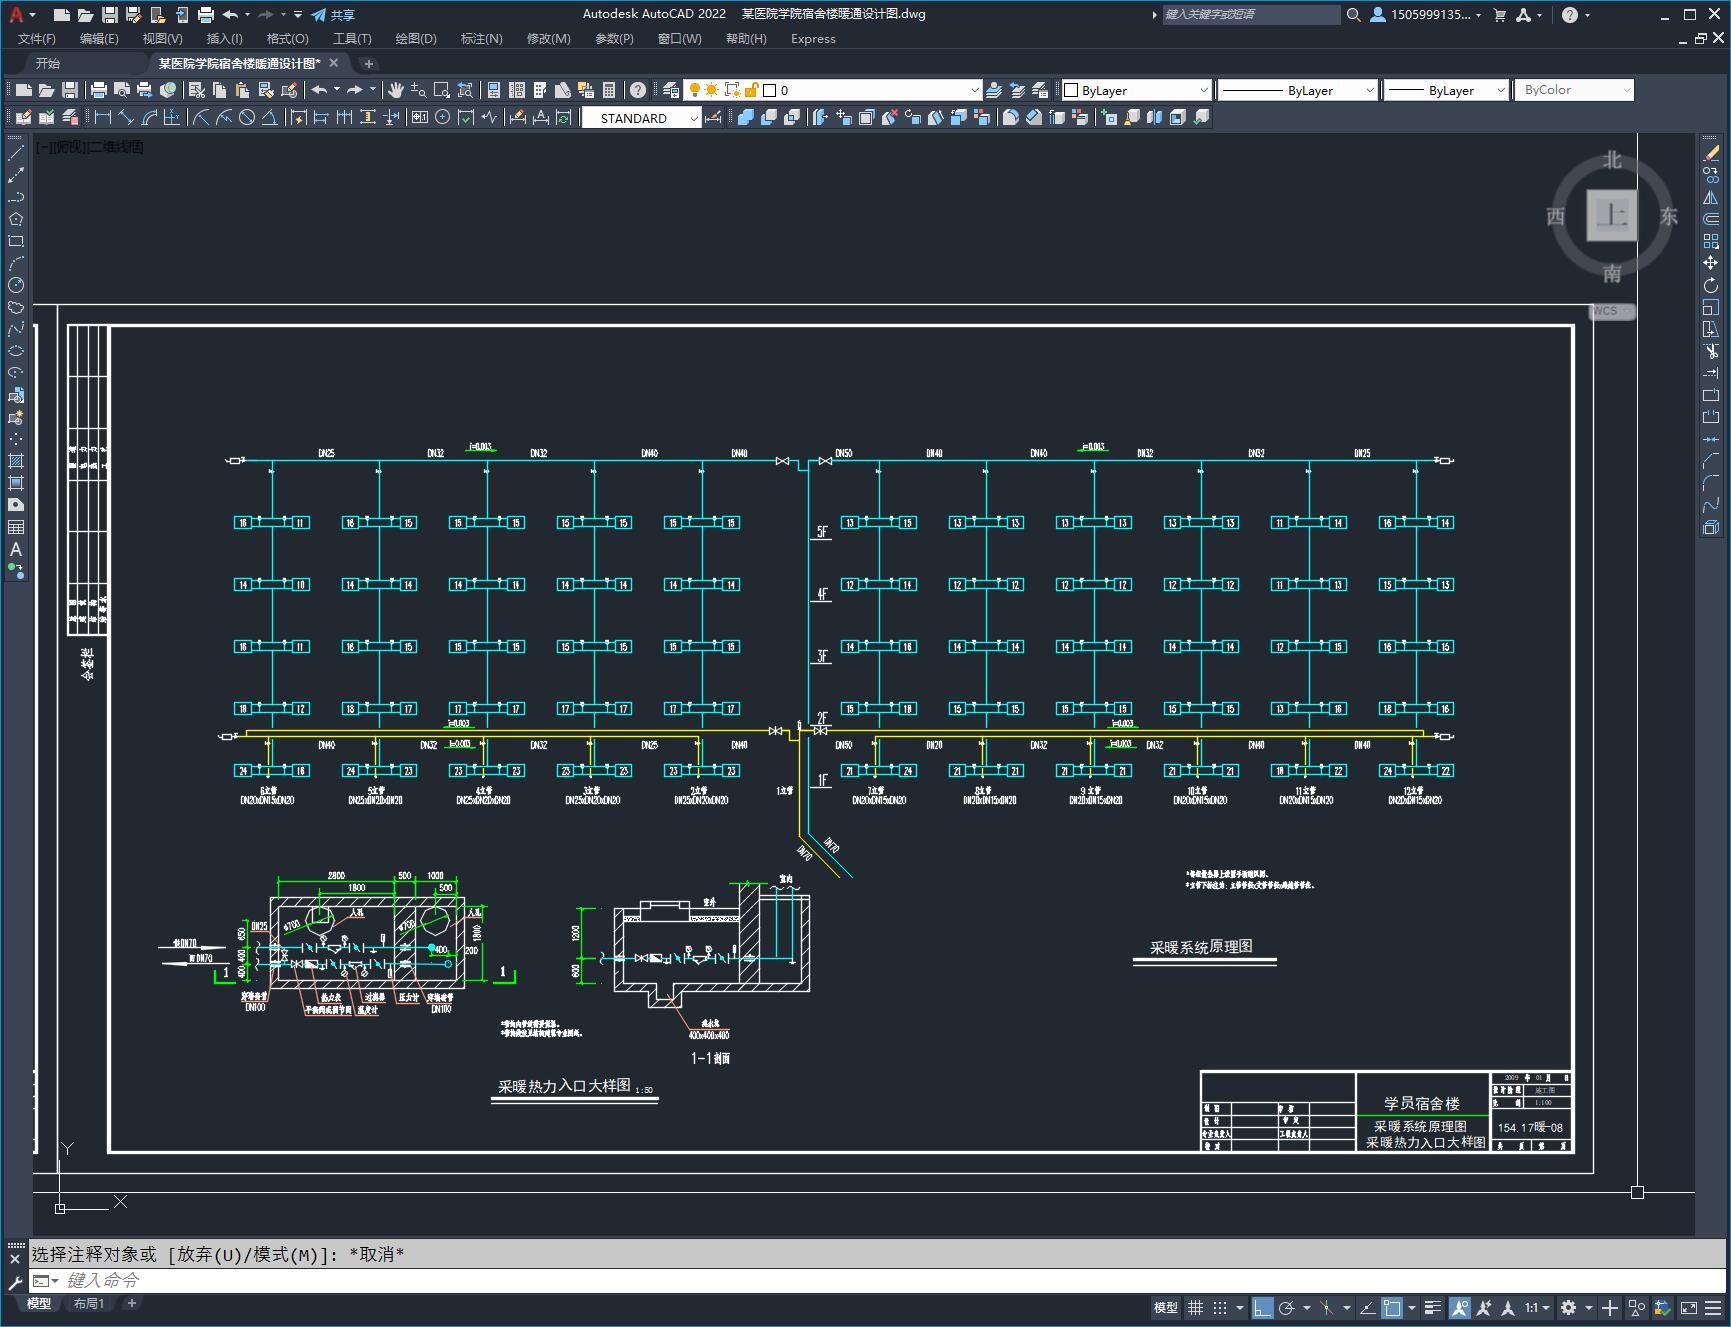1731x1327 pixels.
Task: Open the 绘图(D) menu
Action: coord(416,39)
